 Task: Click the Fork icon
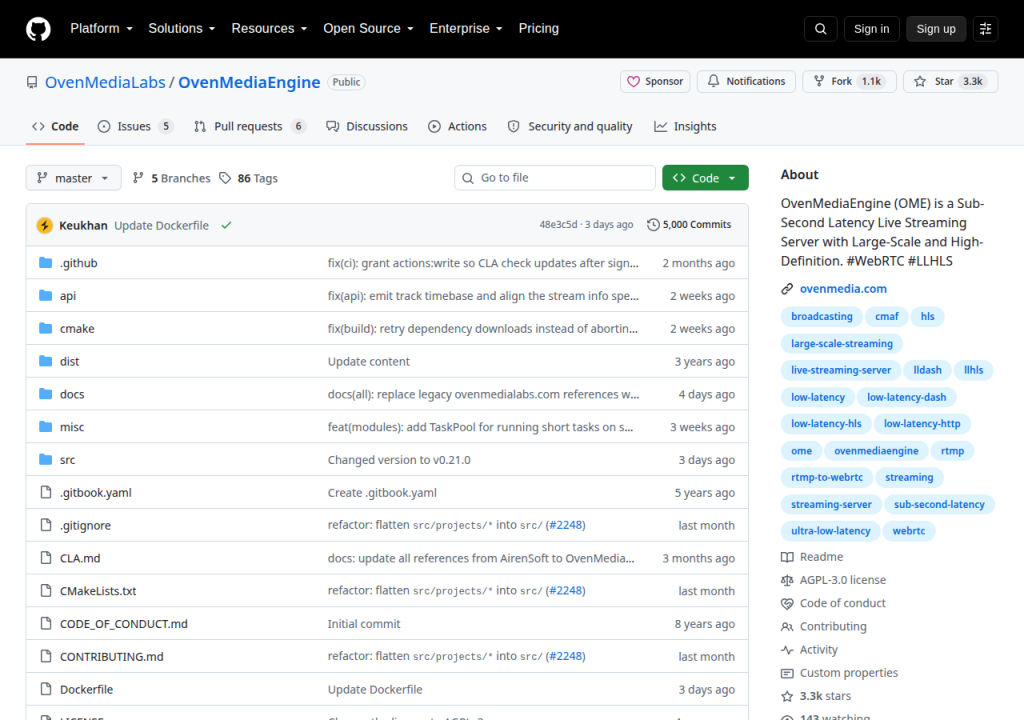pos(818,81)
